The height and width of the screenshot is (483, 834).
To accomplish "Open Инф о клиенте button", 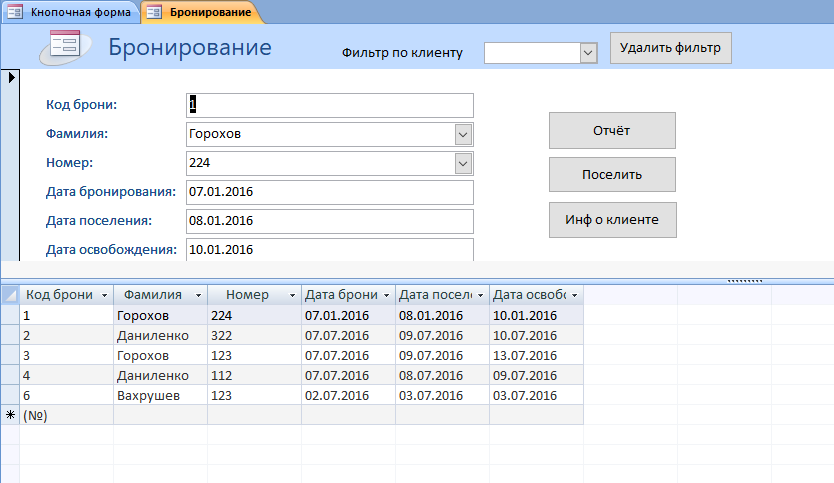I will [613, 220].
